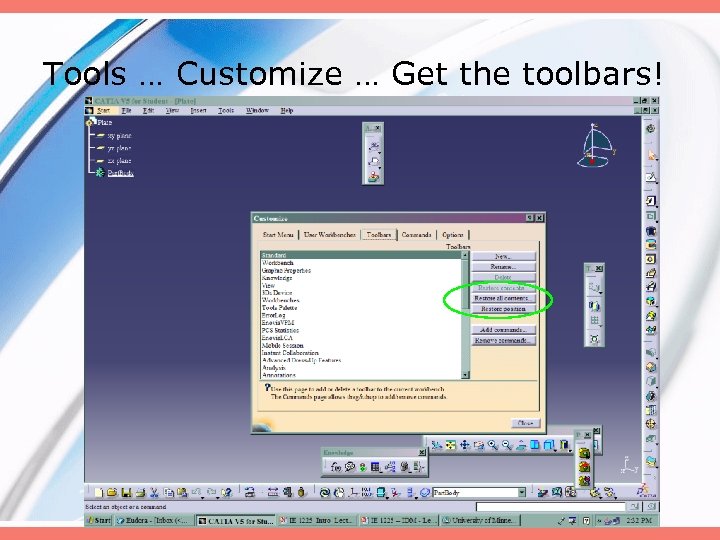The height and width of the screenshot is (540, 720).
Task: Click the Select arrow icon in right toolbar
Action: coord(651,155)
